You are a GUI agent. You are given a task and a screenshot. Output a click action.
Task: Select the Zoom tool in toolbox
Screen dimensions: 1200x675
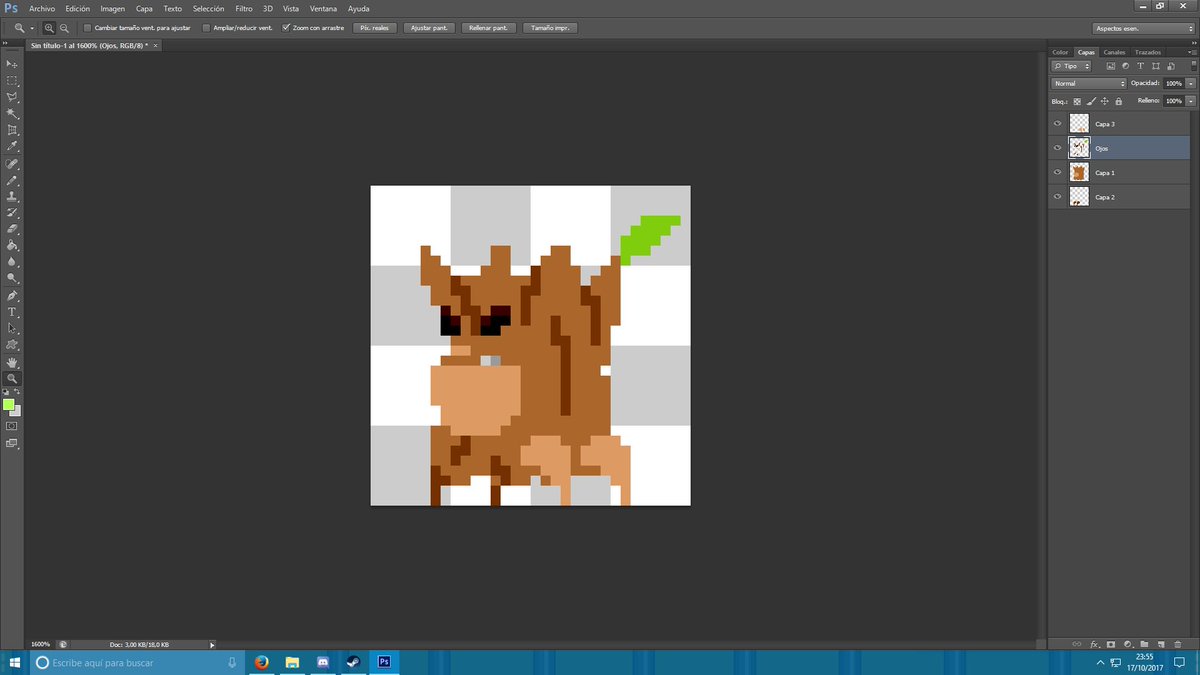coord(12,379)
